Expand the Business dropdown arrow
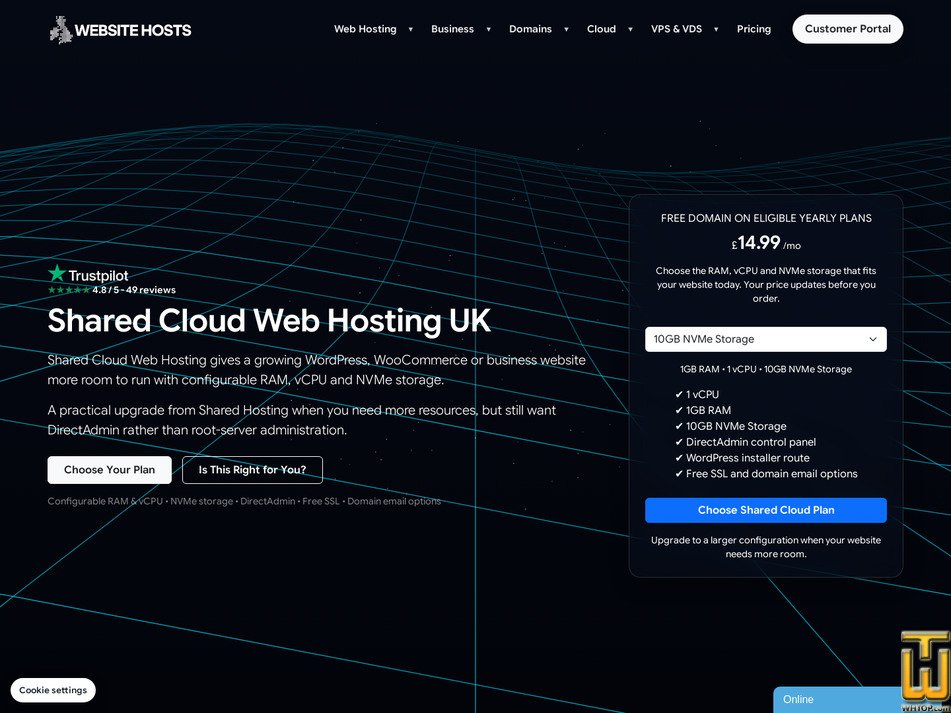 (488, 29)
